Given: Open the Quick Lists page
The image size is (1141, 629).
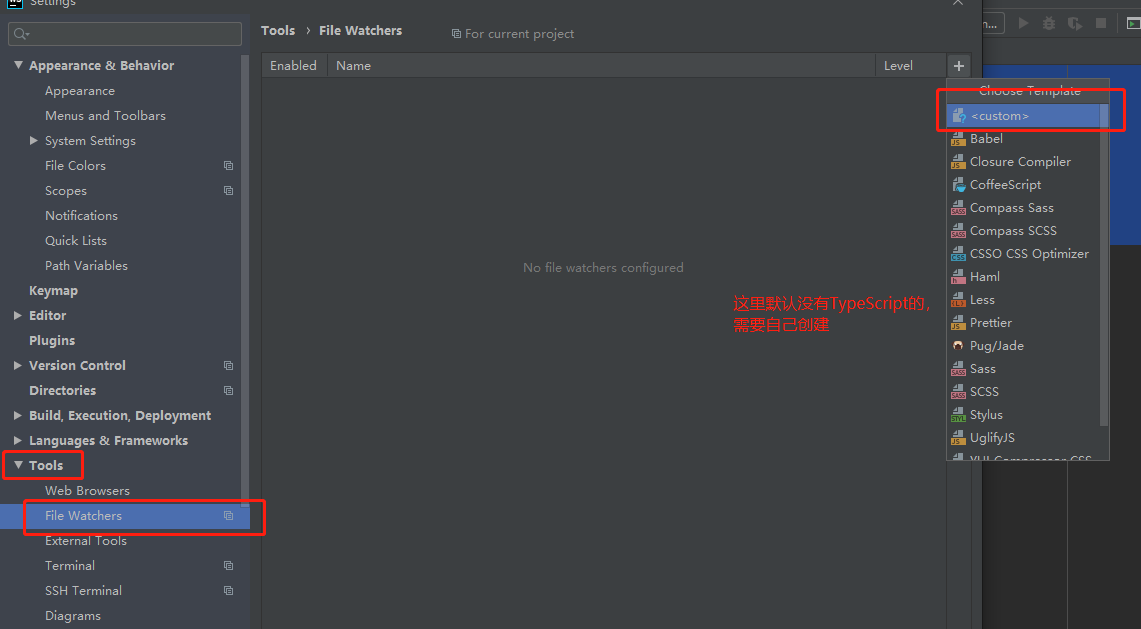Looking at the screenshot, I should (x=76, y=241).
